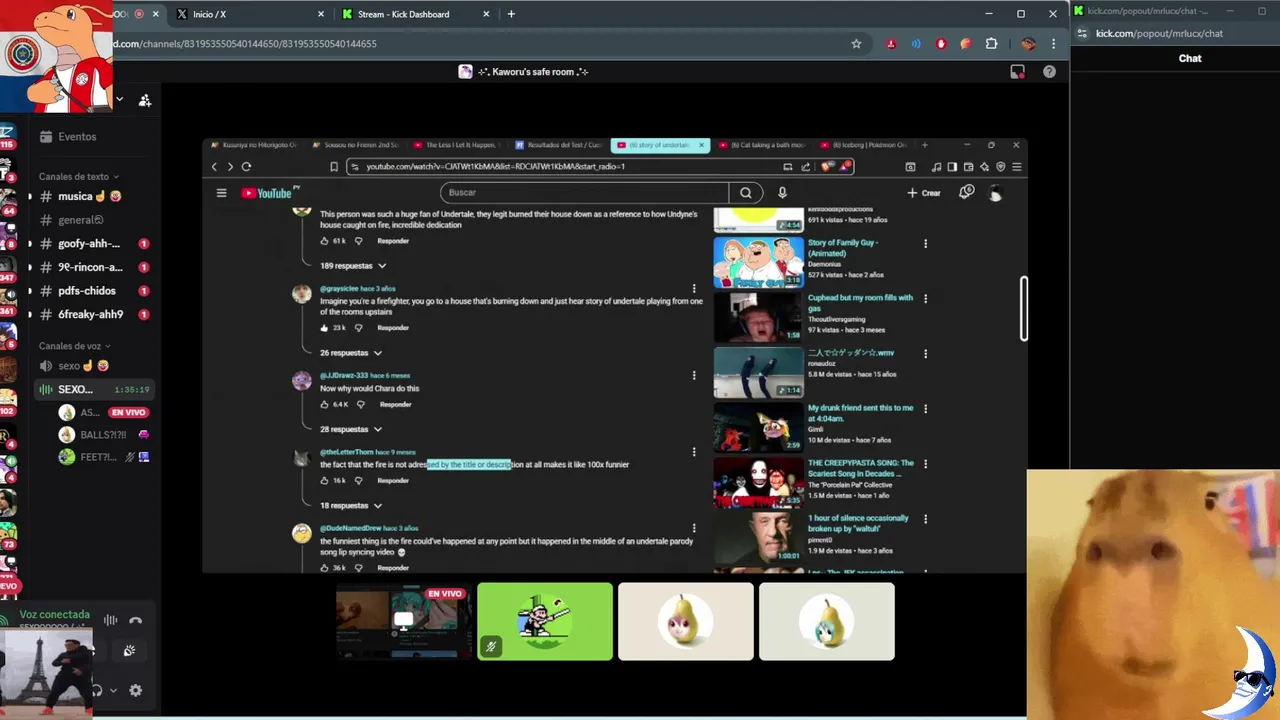Collapse the Canales de texto category
Screen dimensions: 1280x720
(78, 177)
